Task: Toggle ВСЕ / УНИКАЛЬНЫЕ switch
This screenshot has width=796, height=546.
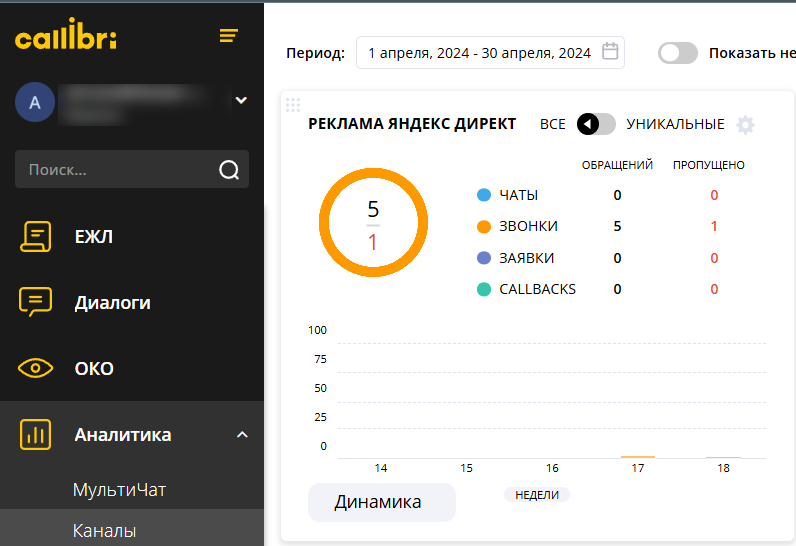Action: [x=596, y=124]
